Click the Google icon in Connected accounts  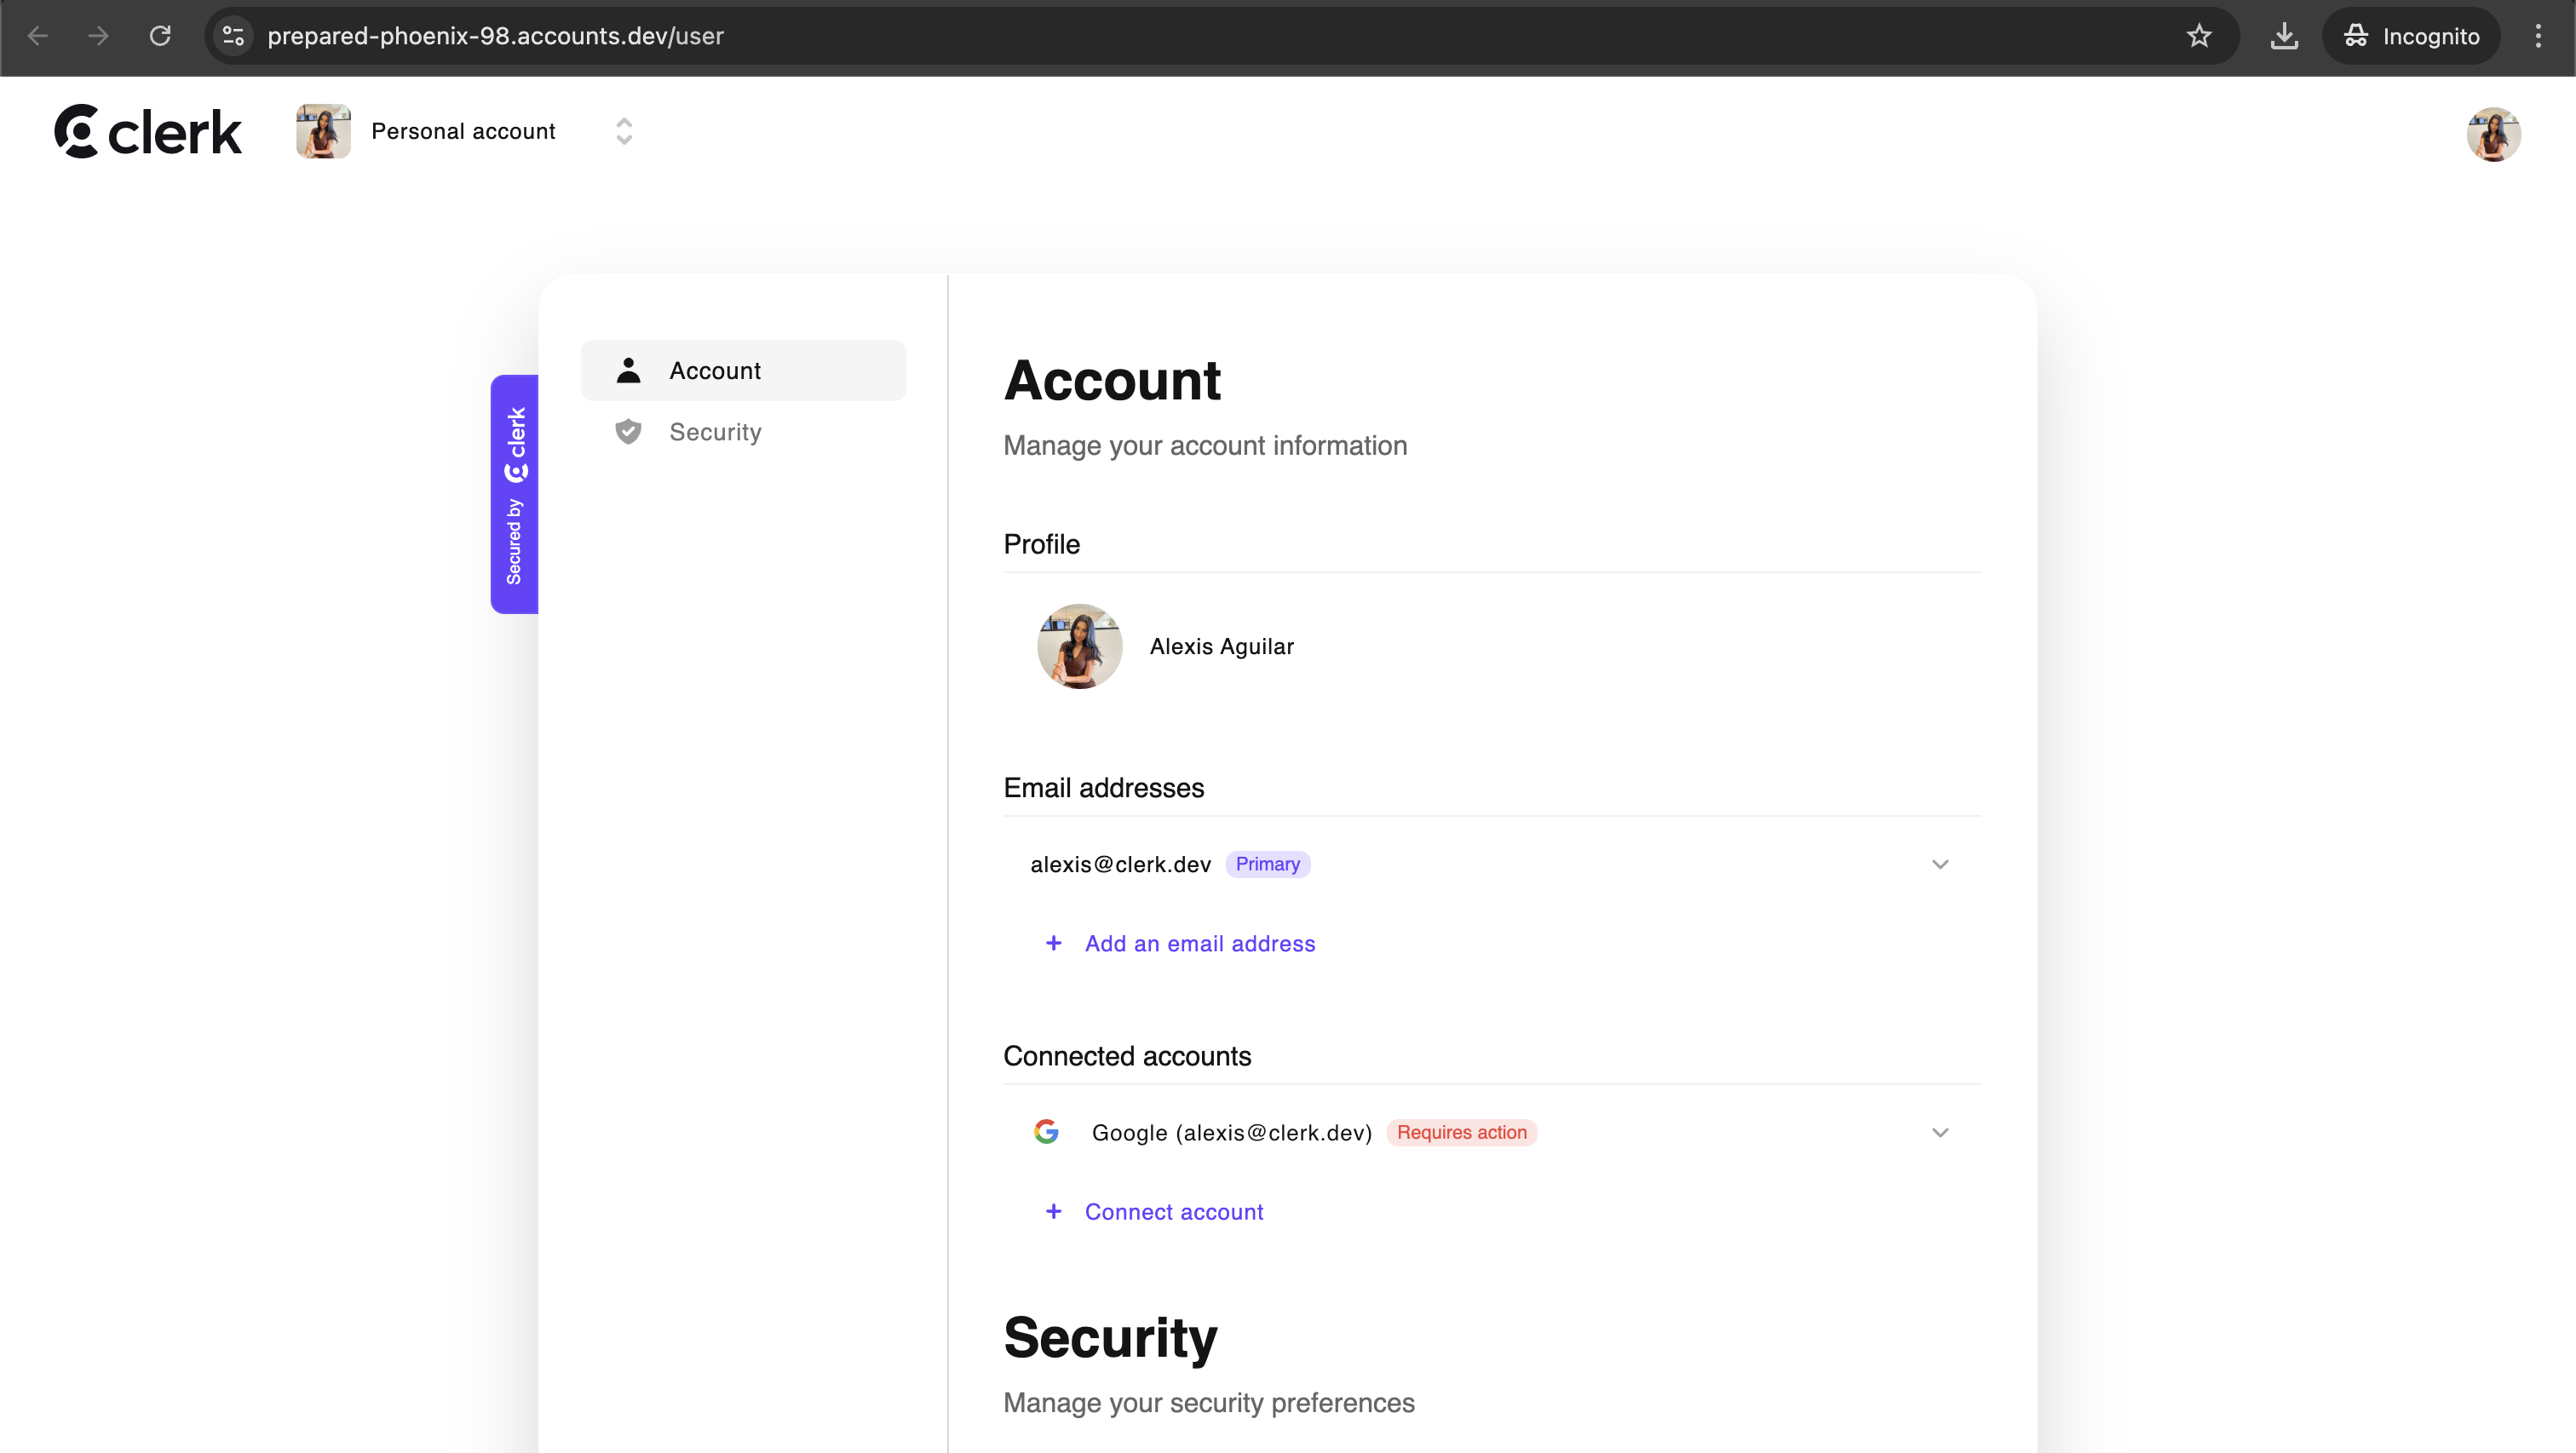tap(1047, 1132)
